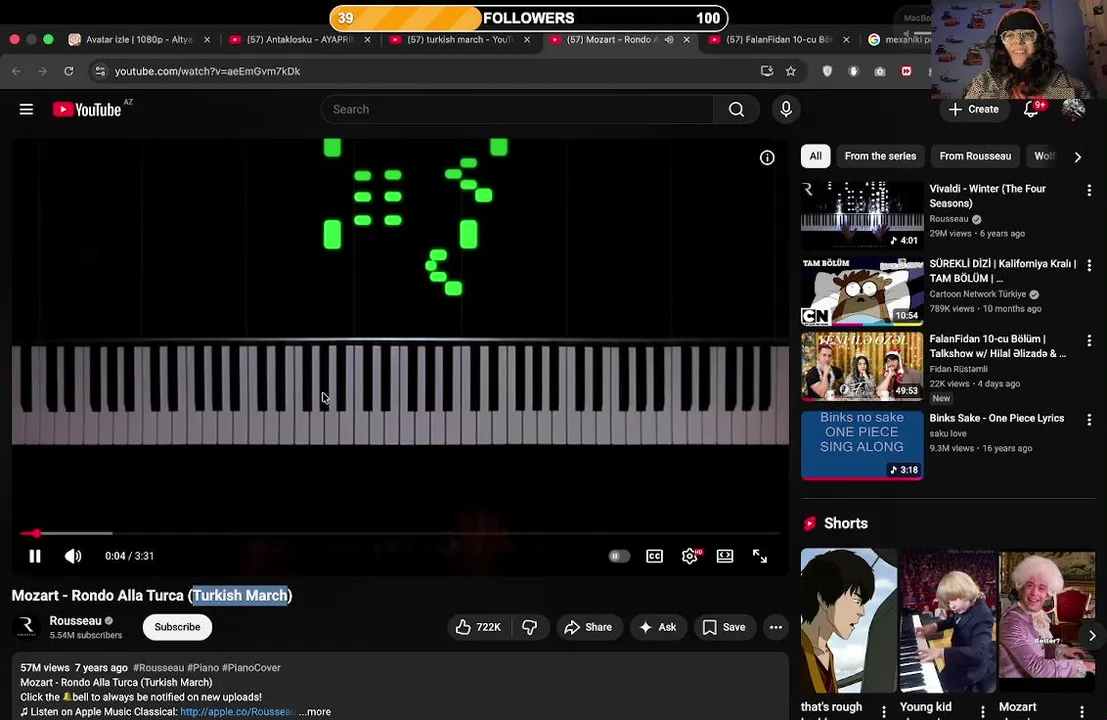This screenshot has width=1107, height=720.
Task: Switch to the FalanFidan 10-cu browser tab
Action: (x=779, y=40)
